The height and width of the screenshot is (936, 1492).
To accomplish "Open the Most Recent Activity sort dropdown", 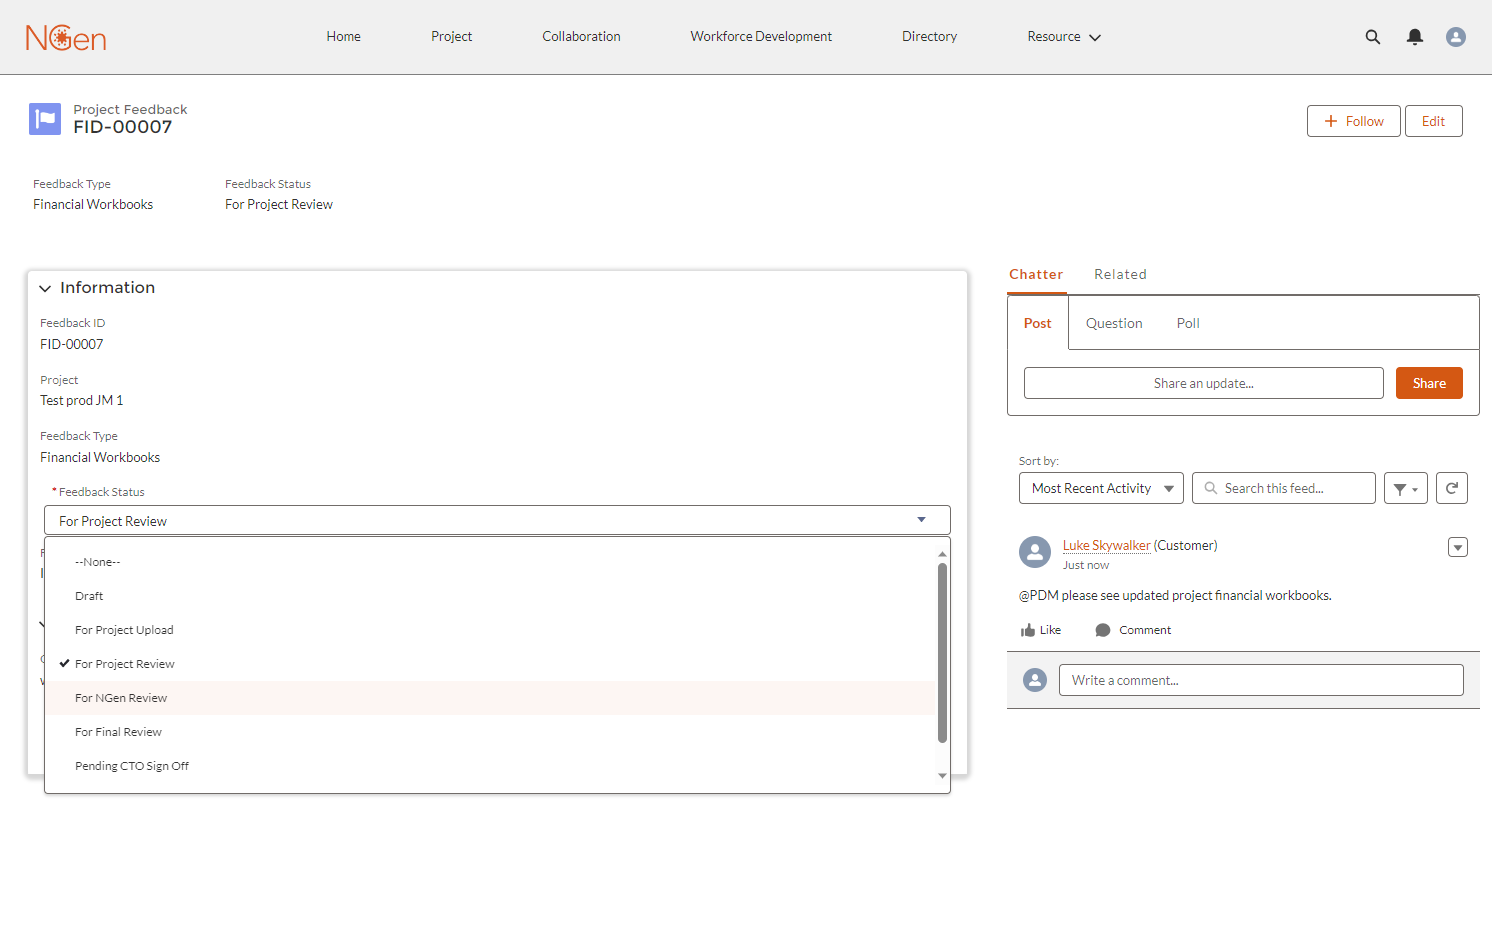I will [x=1101, y=488].
